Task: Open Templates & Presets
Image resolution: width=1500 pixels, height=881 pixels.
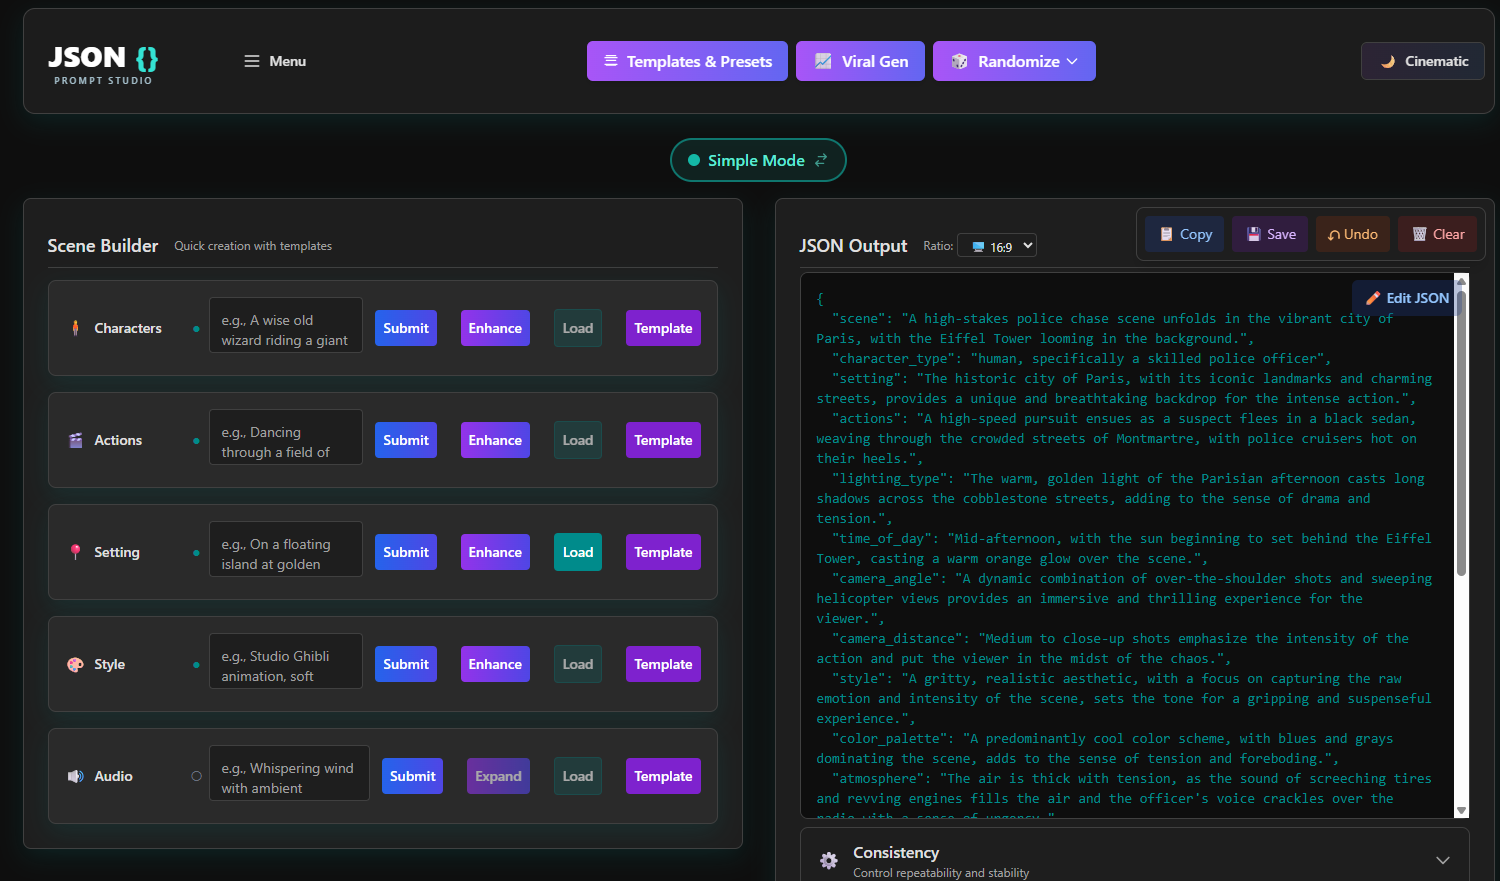Action: coord(687,61)
